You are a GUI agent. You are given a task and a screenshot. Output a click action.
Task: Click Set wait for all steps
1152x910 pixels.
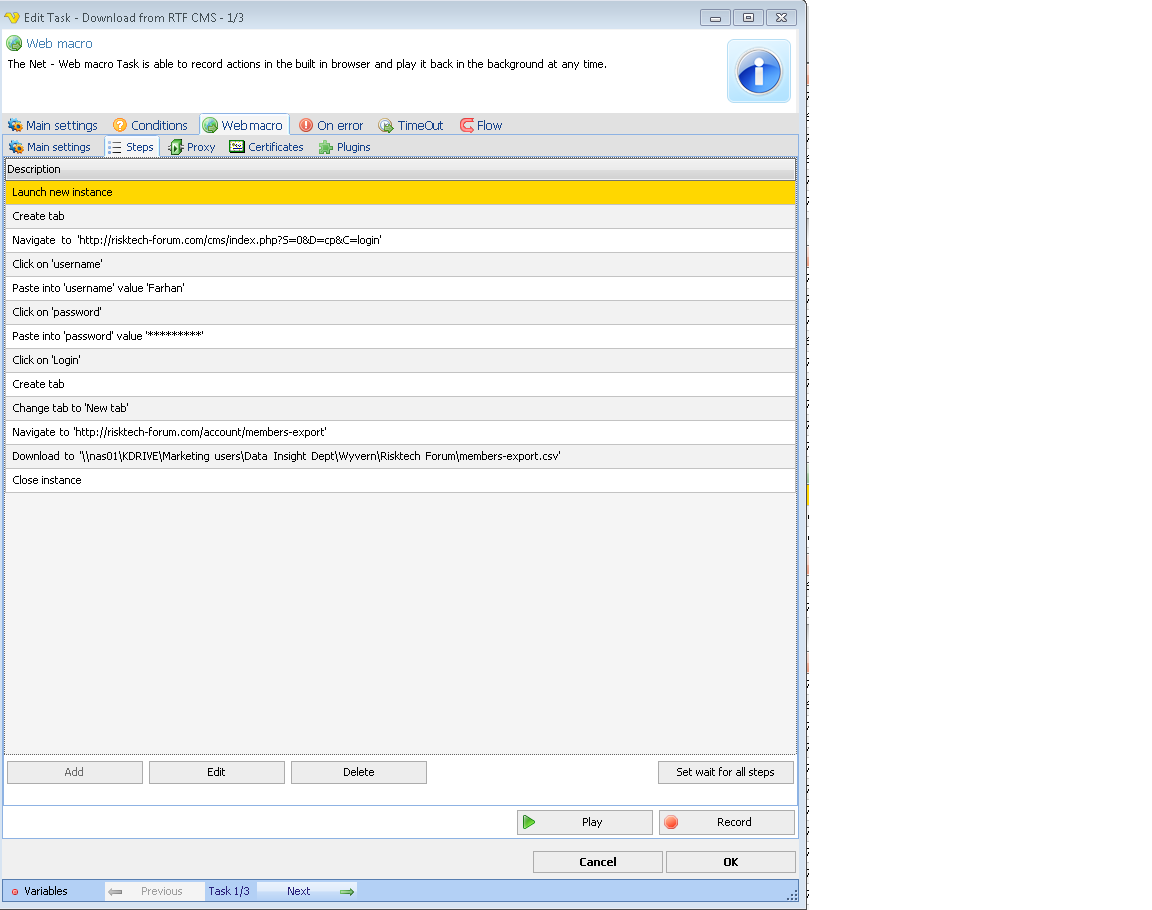[725, 772]
